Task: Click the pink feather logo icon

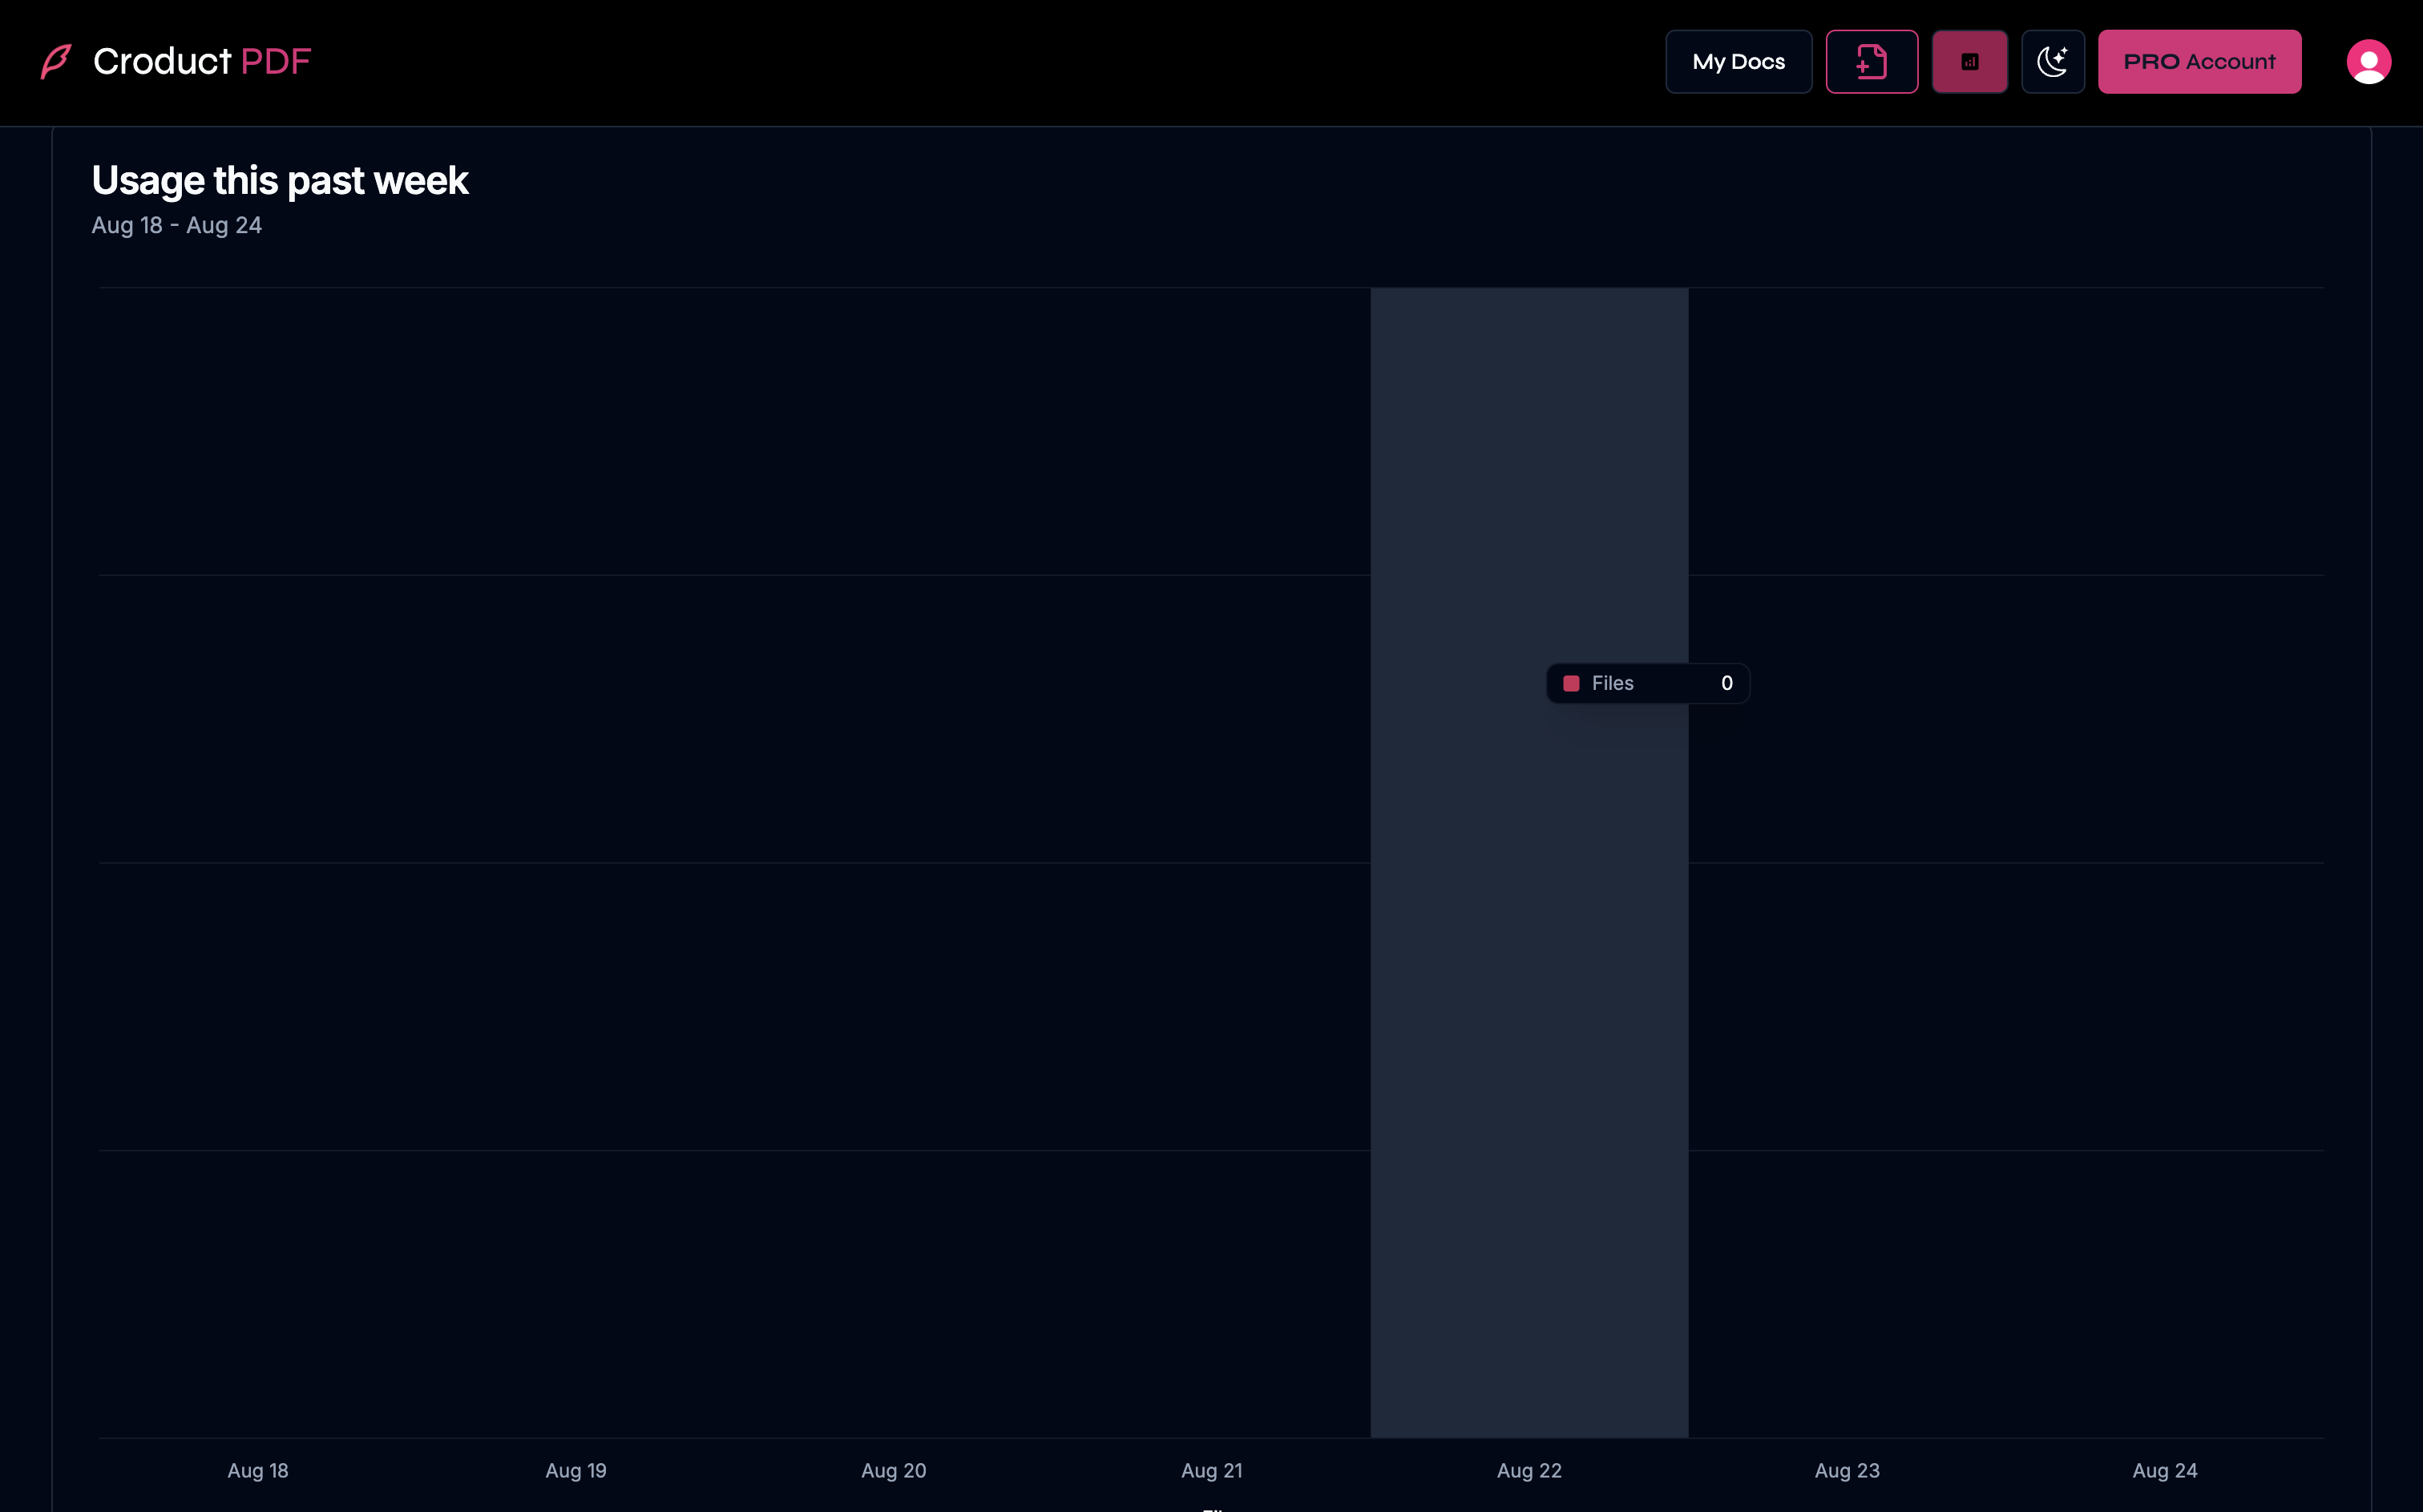Action: (x=56, y=61)
